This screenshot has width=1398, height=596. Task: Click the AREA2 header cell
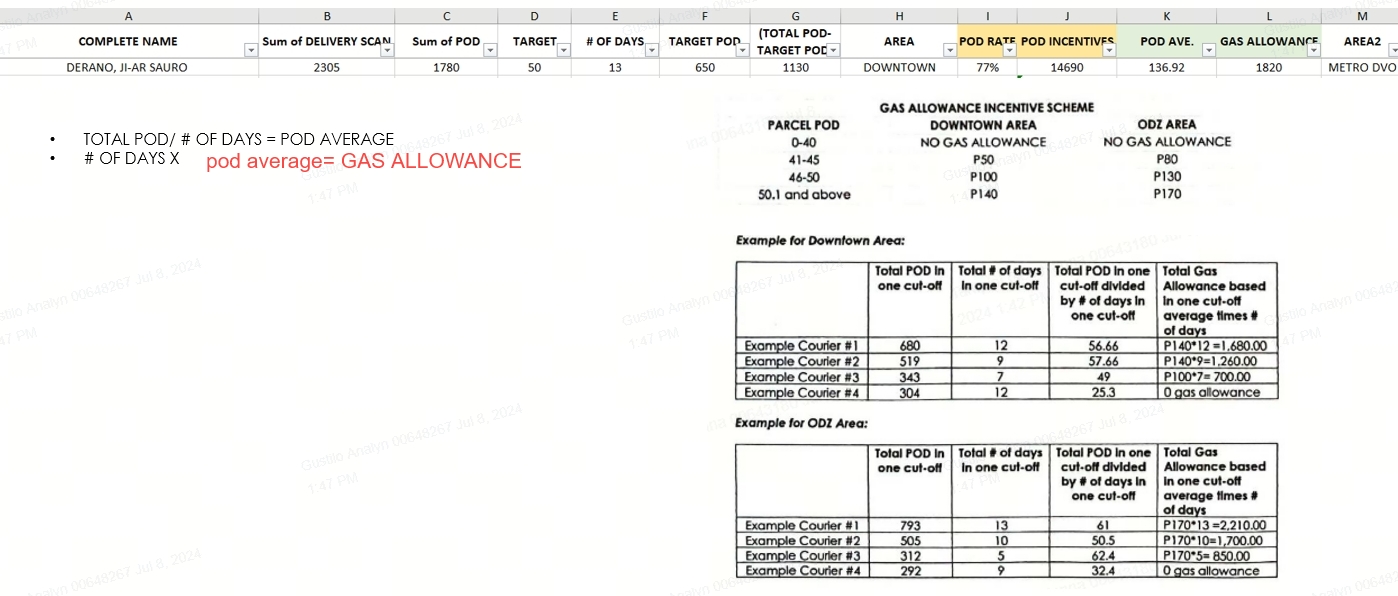click(1360, 41)
